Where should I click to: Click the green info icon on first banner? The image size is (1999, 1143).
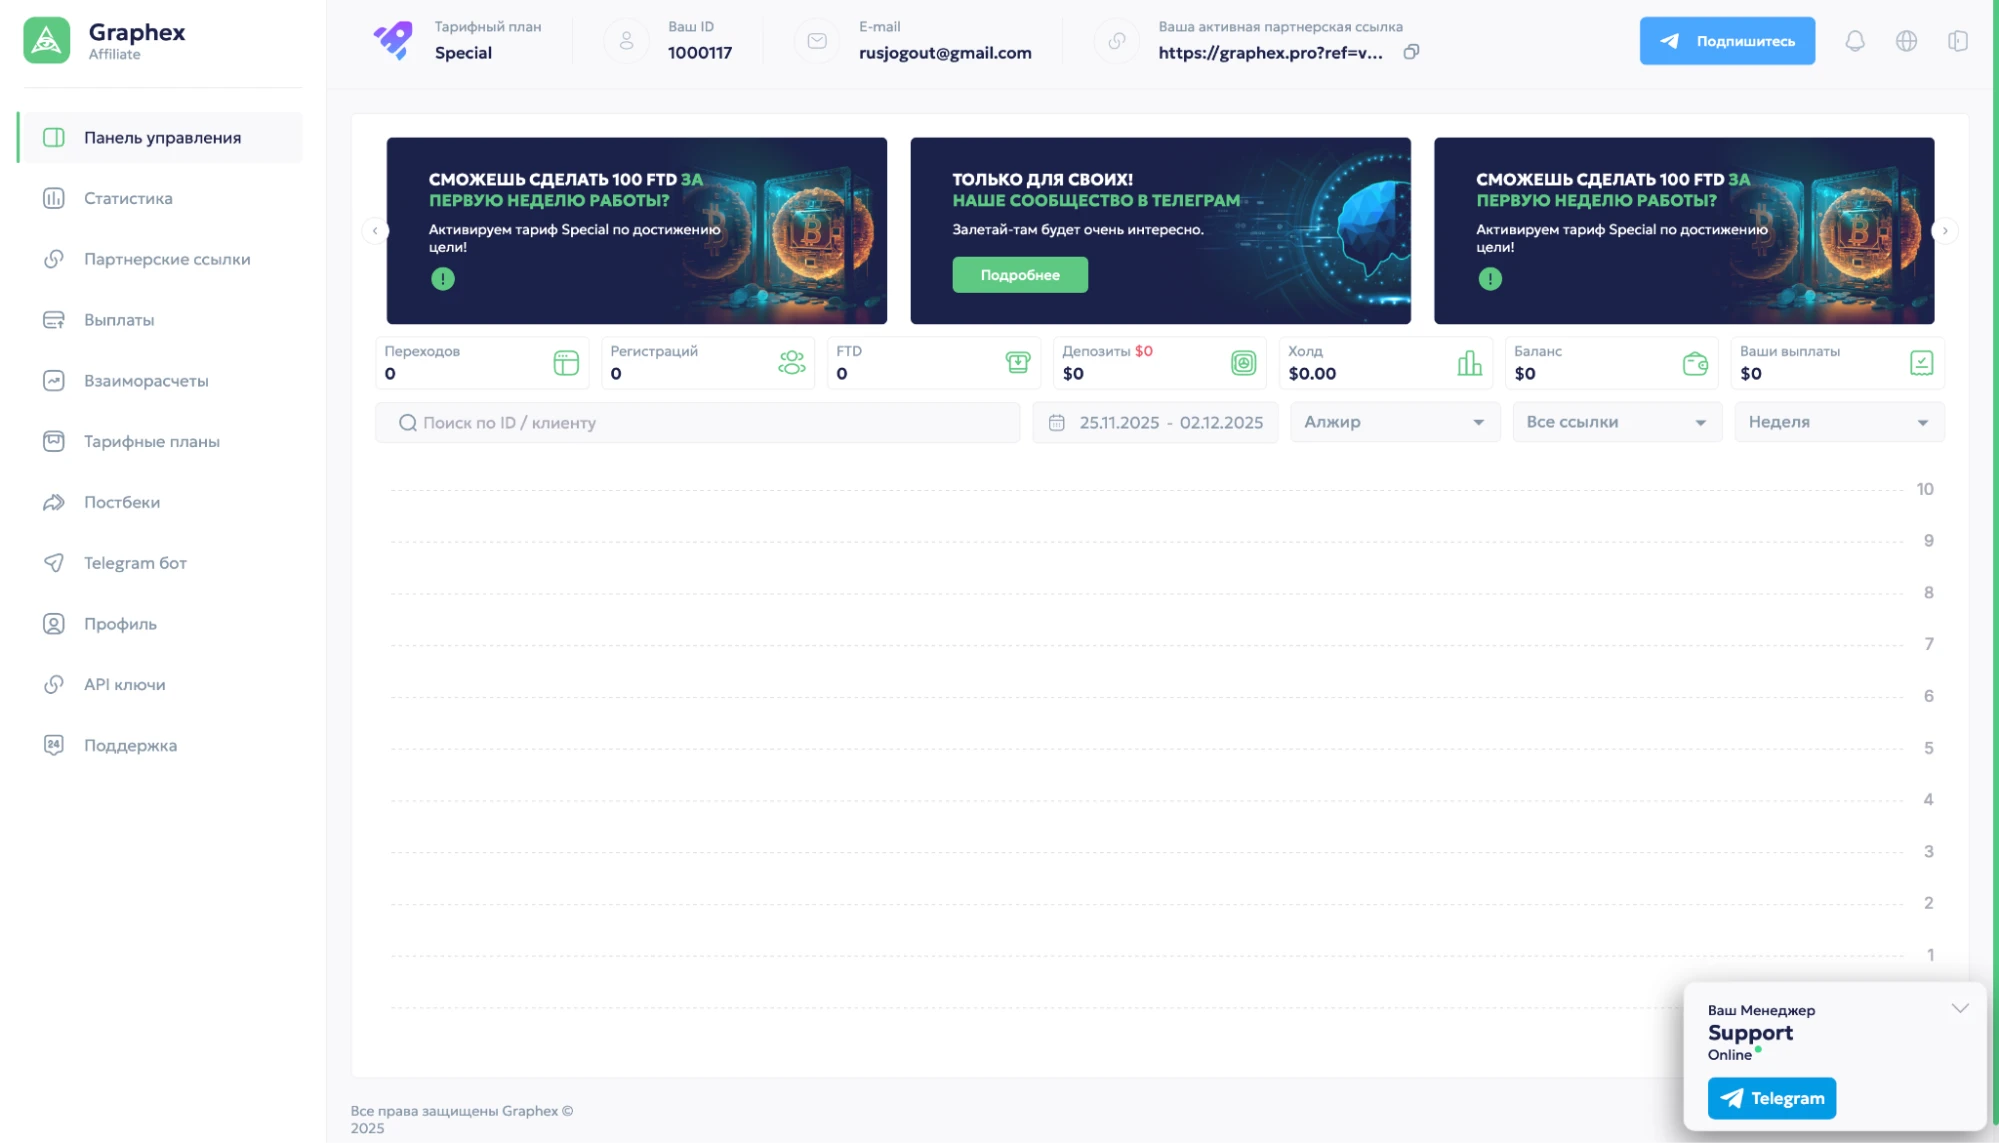443,279
